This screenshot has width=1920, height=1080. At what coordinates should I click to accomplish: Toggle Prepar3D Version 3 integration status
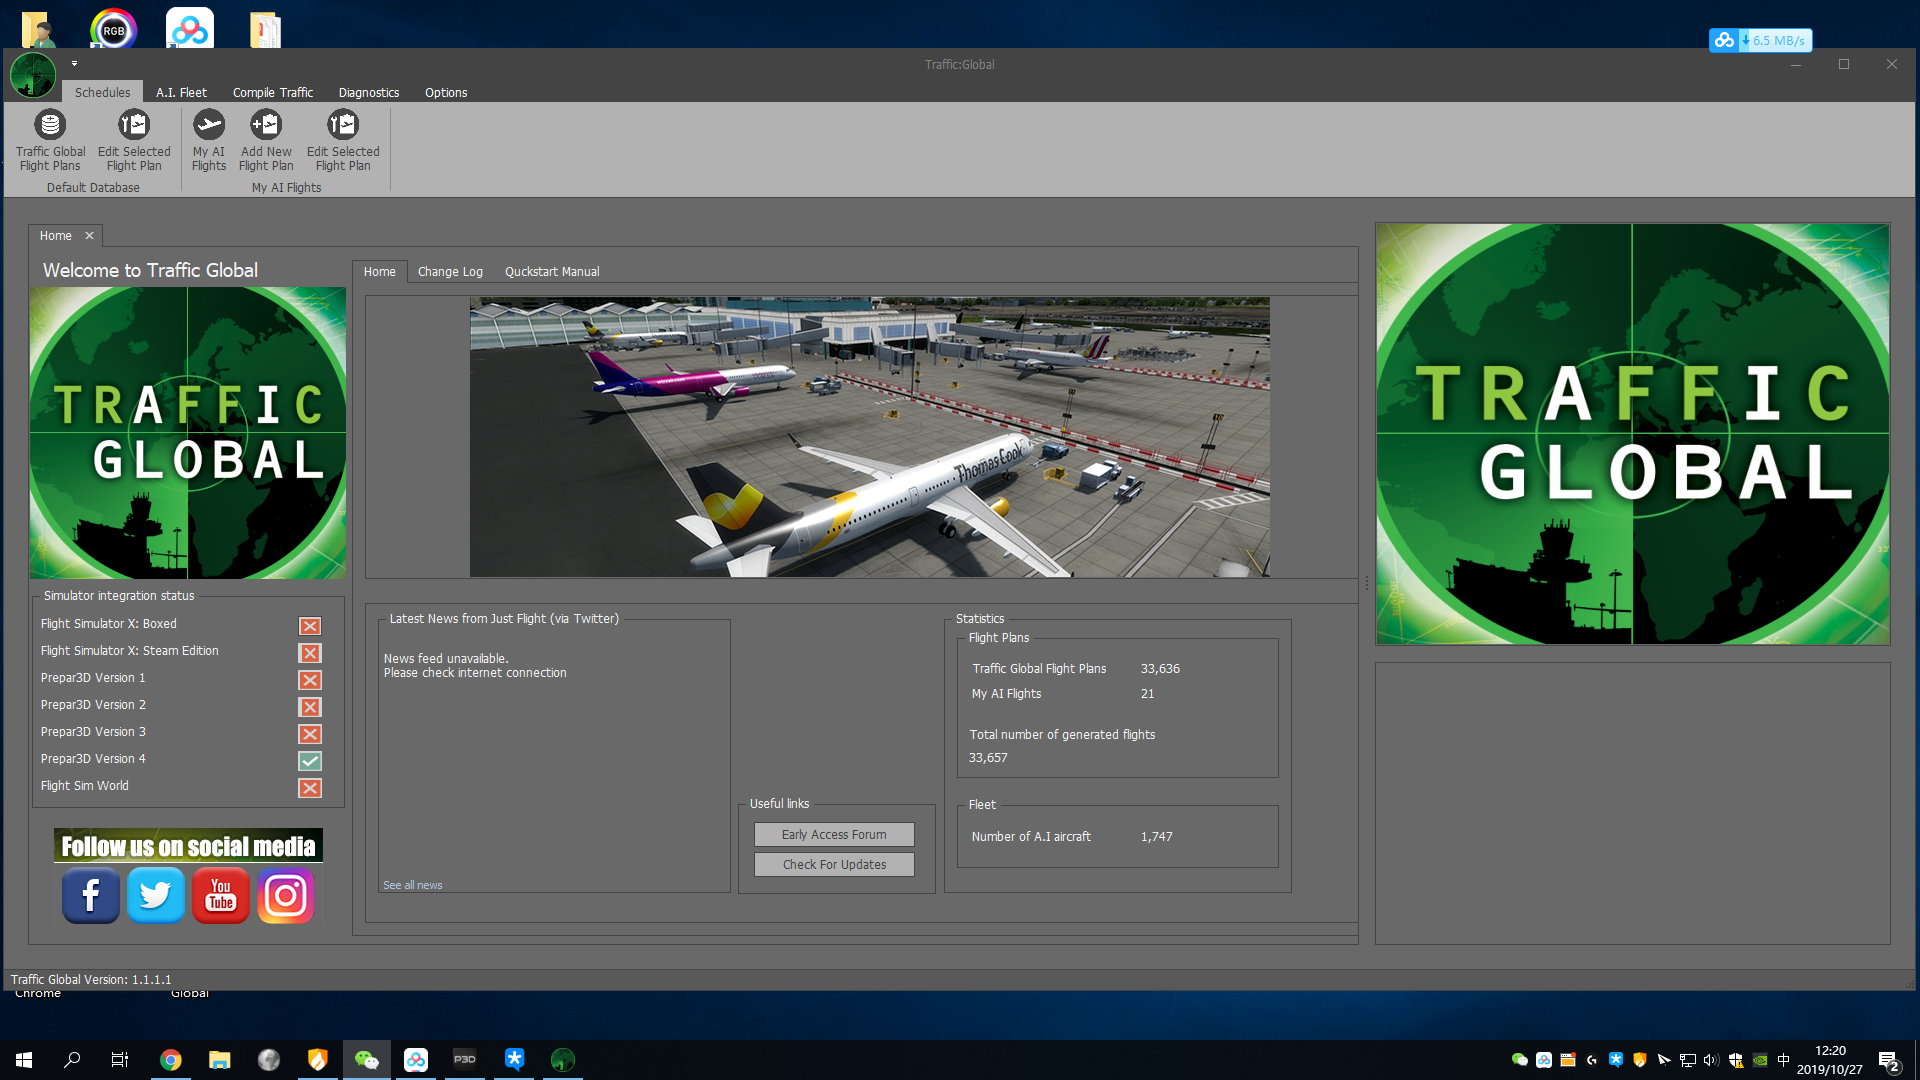pyautogui.click(x=310, y=734)
